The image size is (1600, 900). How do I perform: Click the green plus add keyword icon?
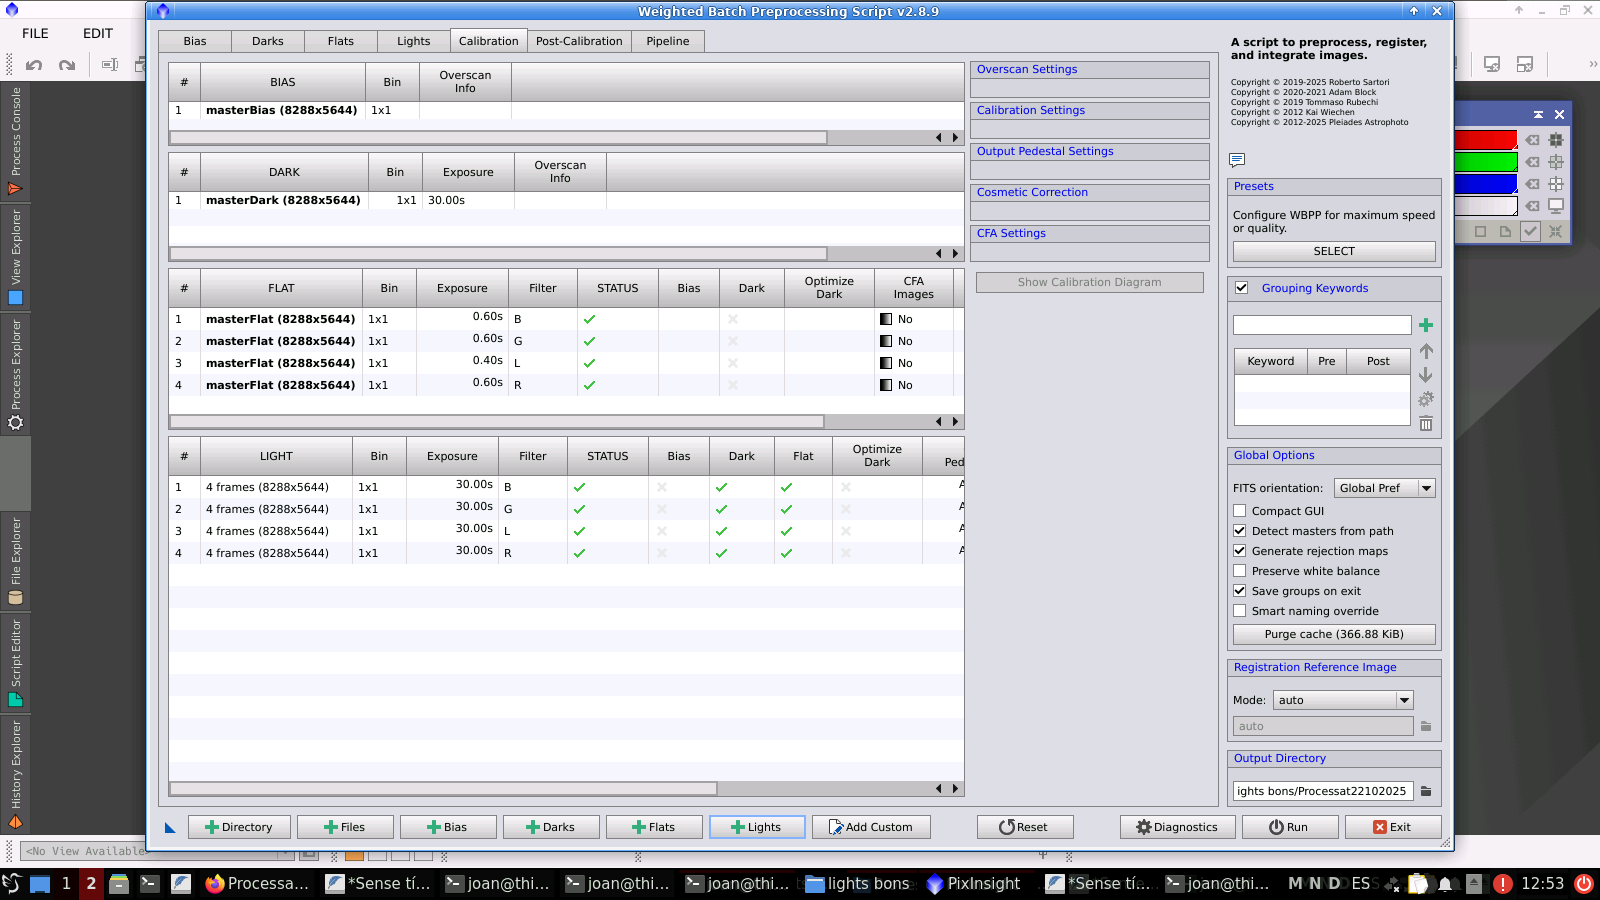tap(1426, 325)
